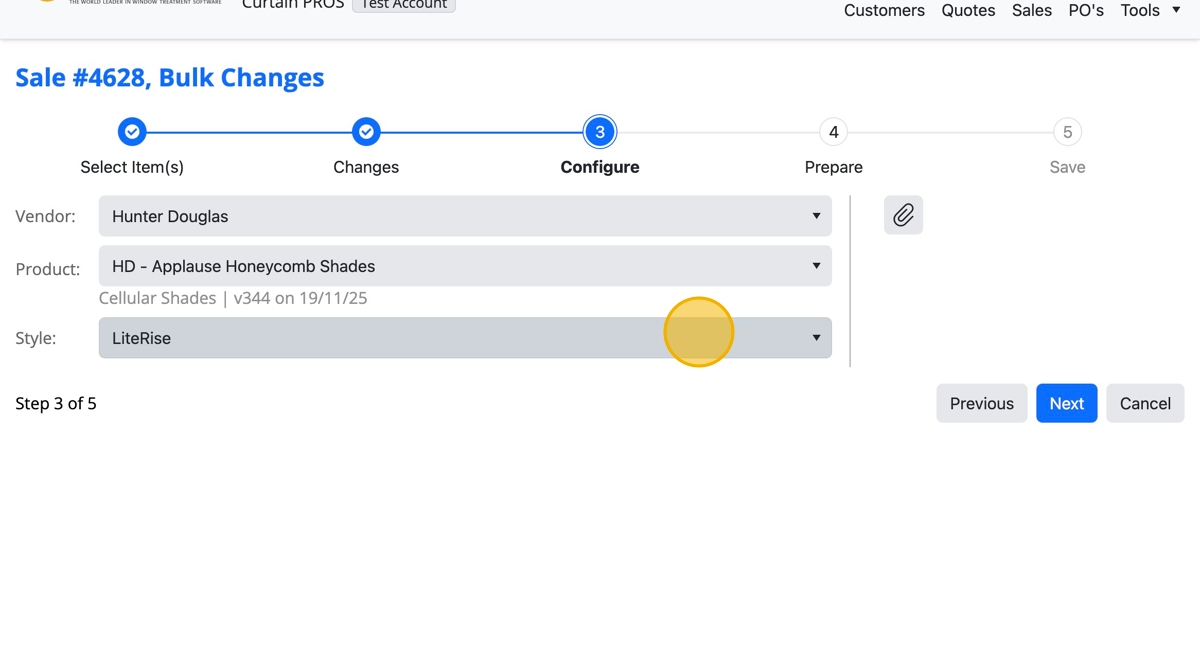Screen dimensions: 1200x670
Task: Open the Customers menu
Action: click(884, 10)
